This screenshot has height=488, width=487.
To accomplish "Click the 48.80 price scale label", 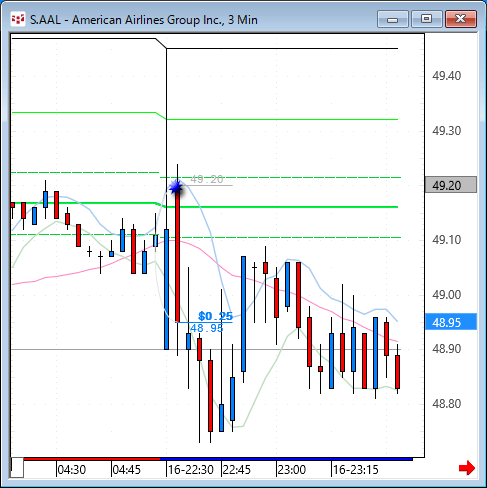I will click(447, 403).
